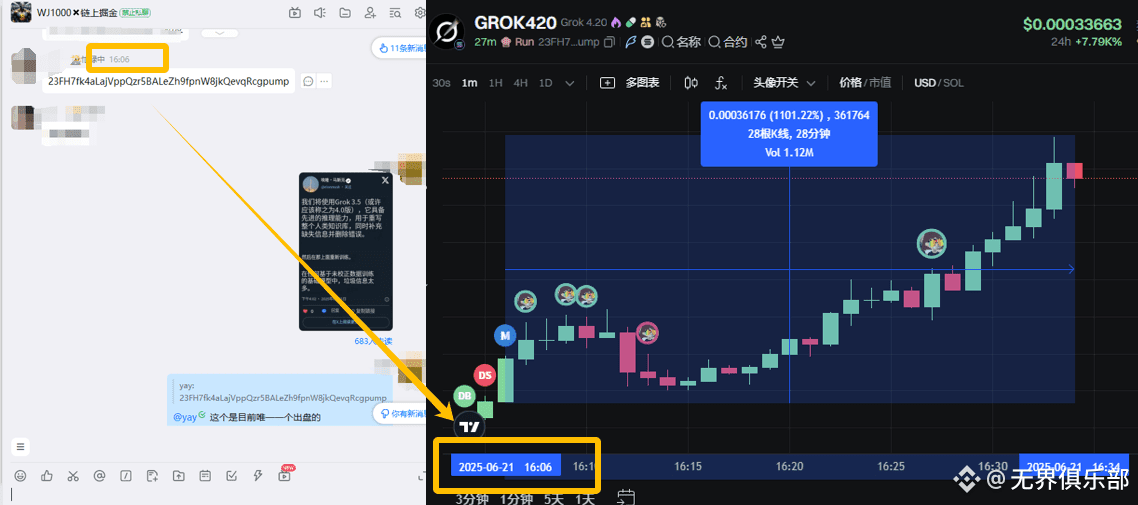Select the 1H timeframe
The image size is (1138, 505).
(x=495, y=83)
